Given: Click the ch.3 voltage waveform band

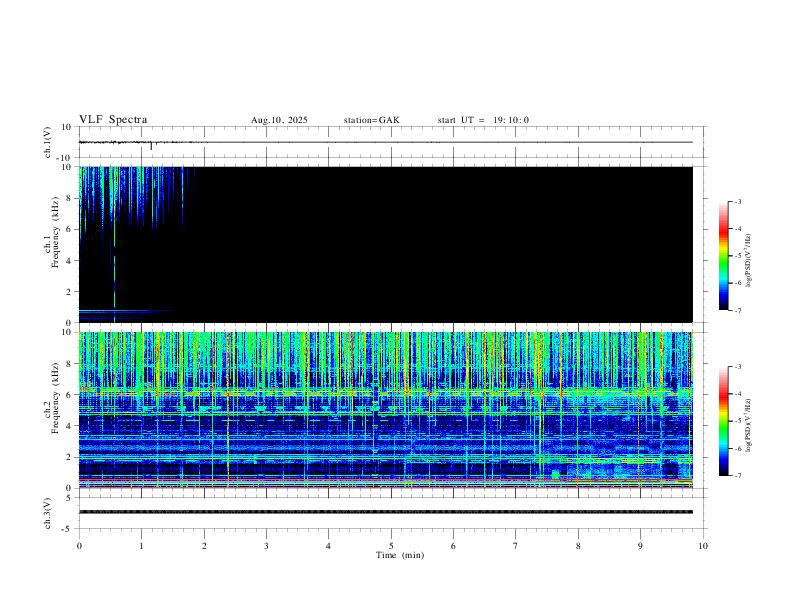Looking at the screenshot, I should [x=385, y=512].
